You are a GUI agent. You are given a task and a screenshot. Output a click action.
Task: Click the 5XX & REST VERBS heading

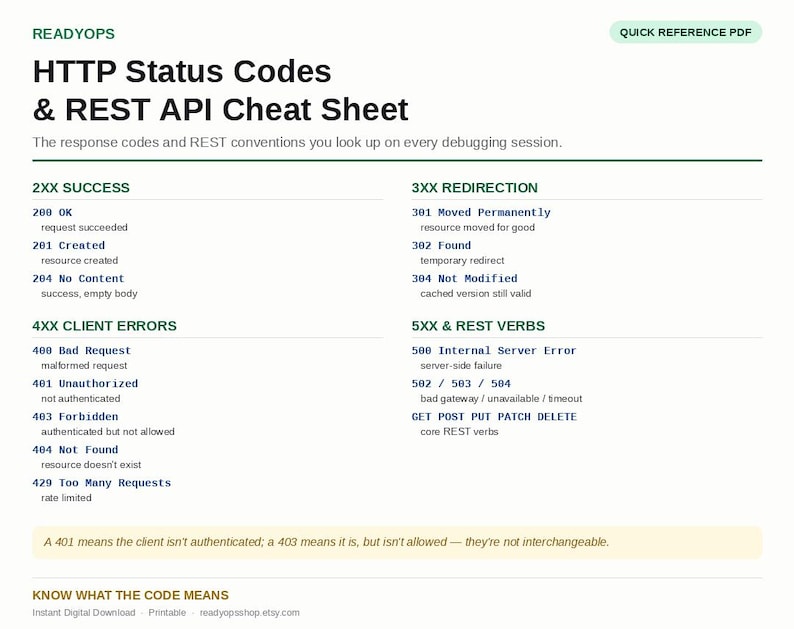pyautogui.click(x=478, y=326)
